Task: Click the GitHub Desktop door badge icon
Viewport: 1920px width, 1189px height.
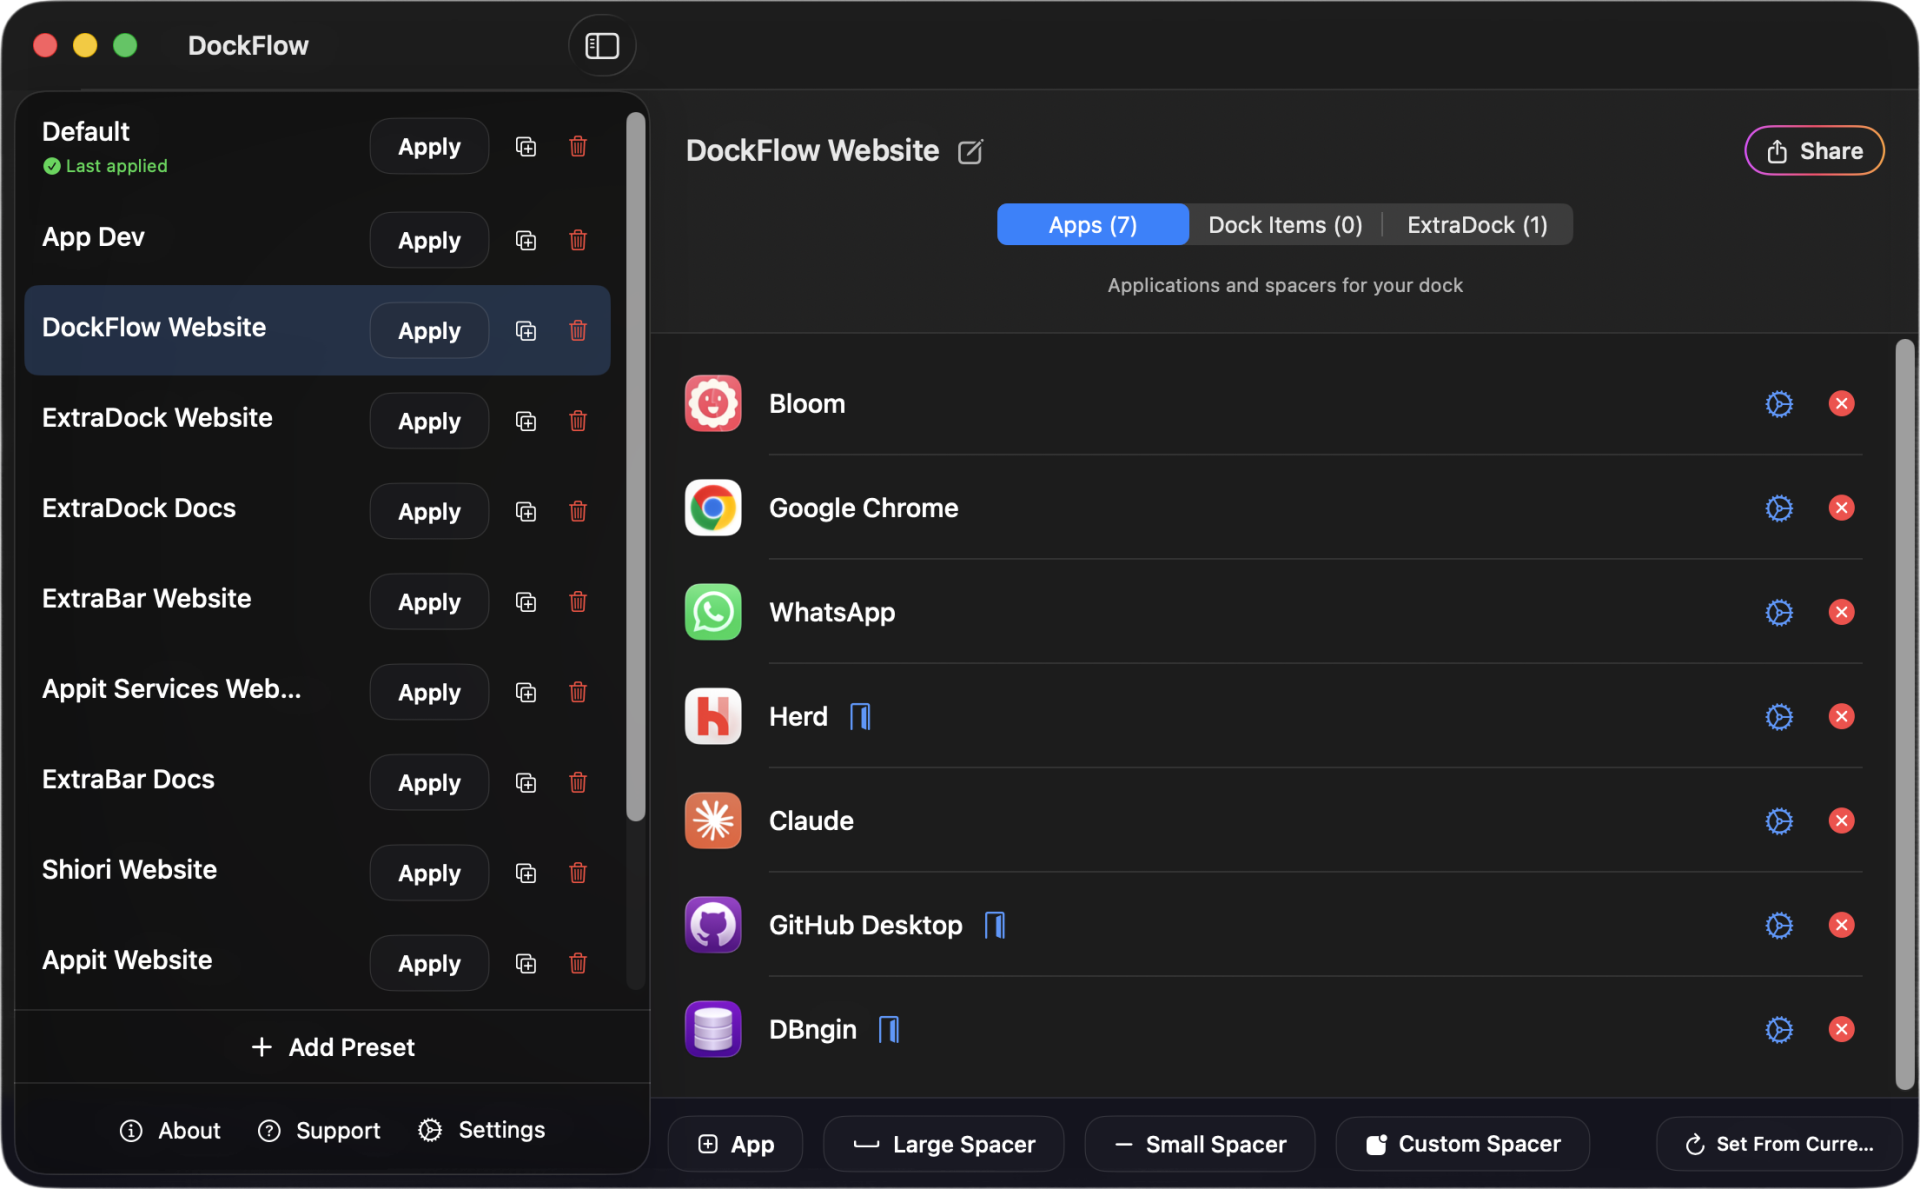Action: (x=995, y=925)
